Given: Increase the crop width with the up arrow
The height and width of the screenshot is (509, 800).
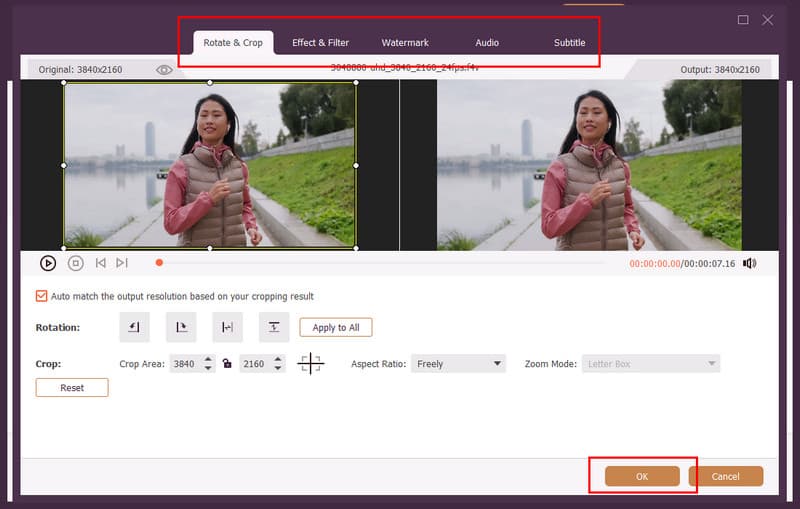Looking at the screenshot, I should pyautogui.click(x=208, y=359).
